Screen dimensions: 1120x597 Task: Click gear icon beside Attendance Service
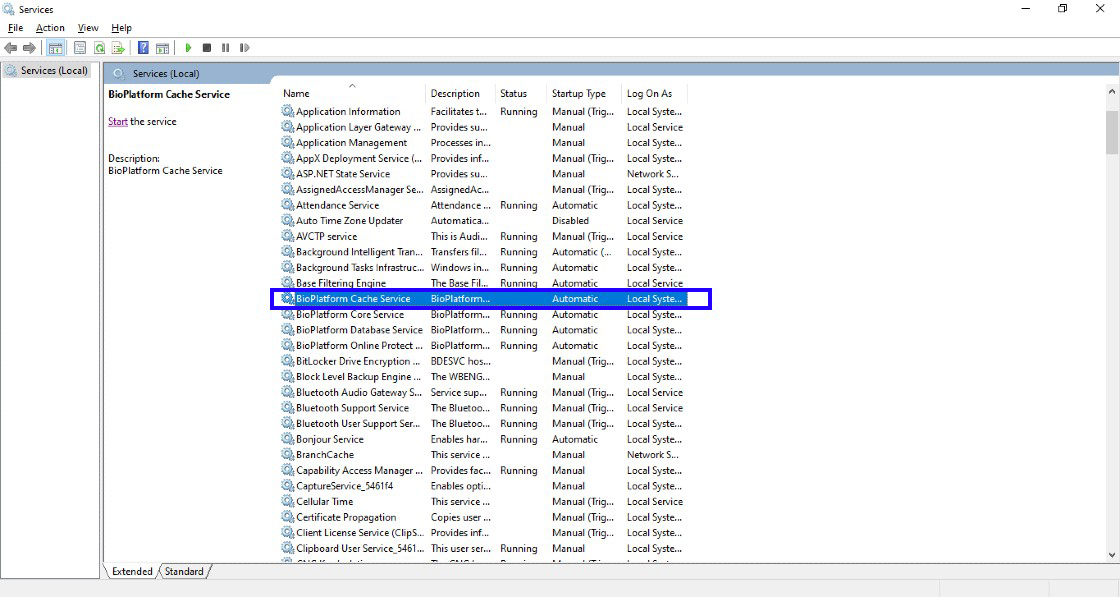point(287,205)
